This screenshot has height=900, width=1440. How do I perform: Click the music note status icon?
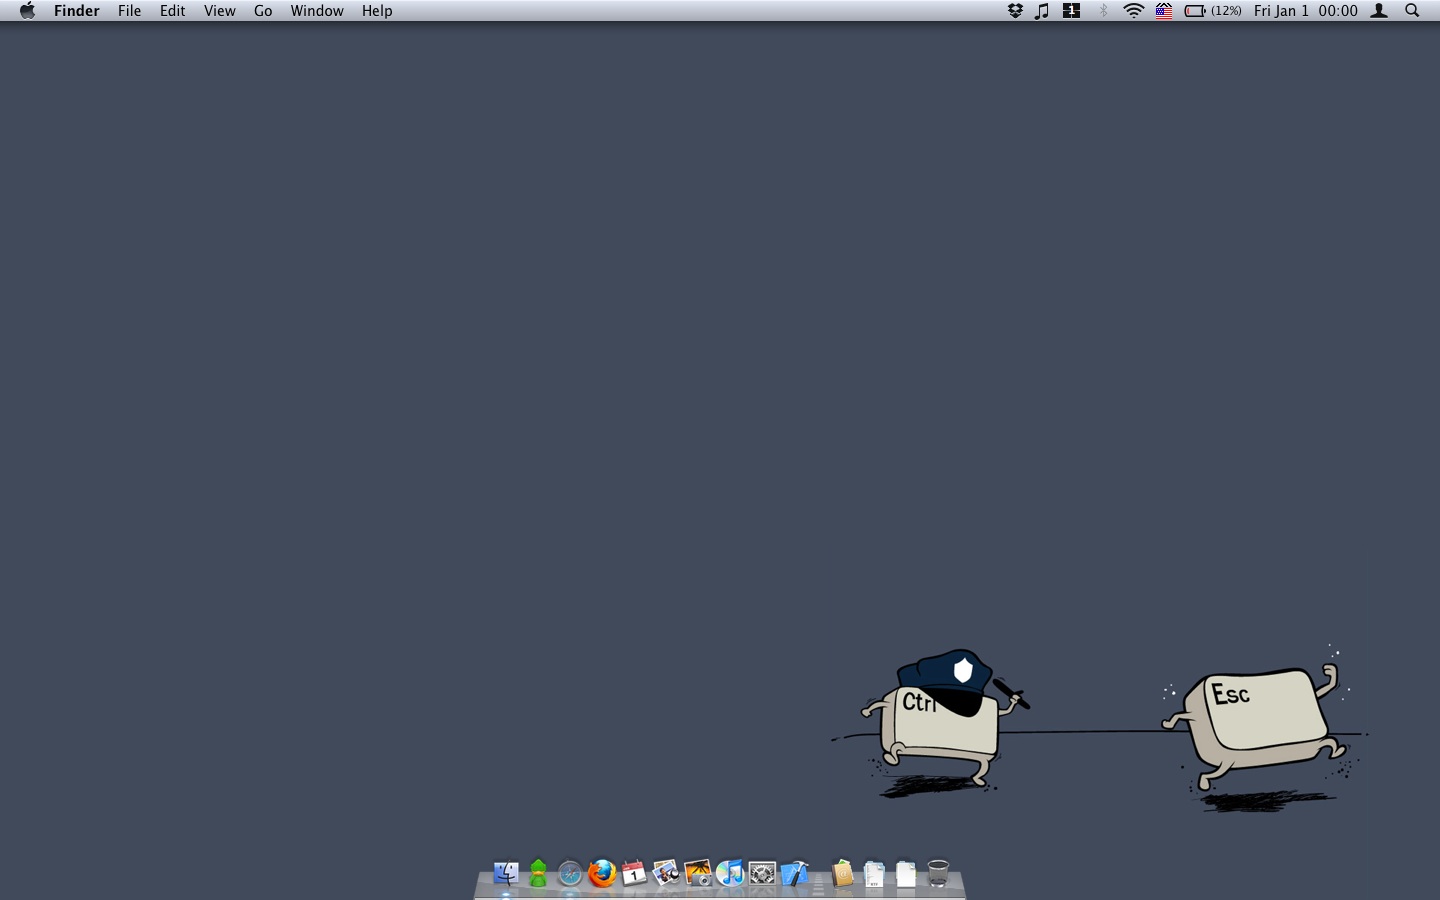tap(1042, 11)
